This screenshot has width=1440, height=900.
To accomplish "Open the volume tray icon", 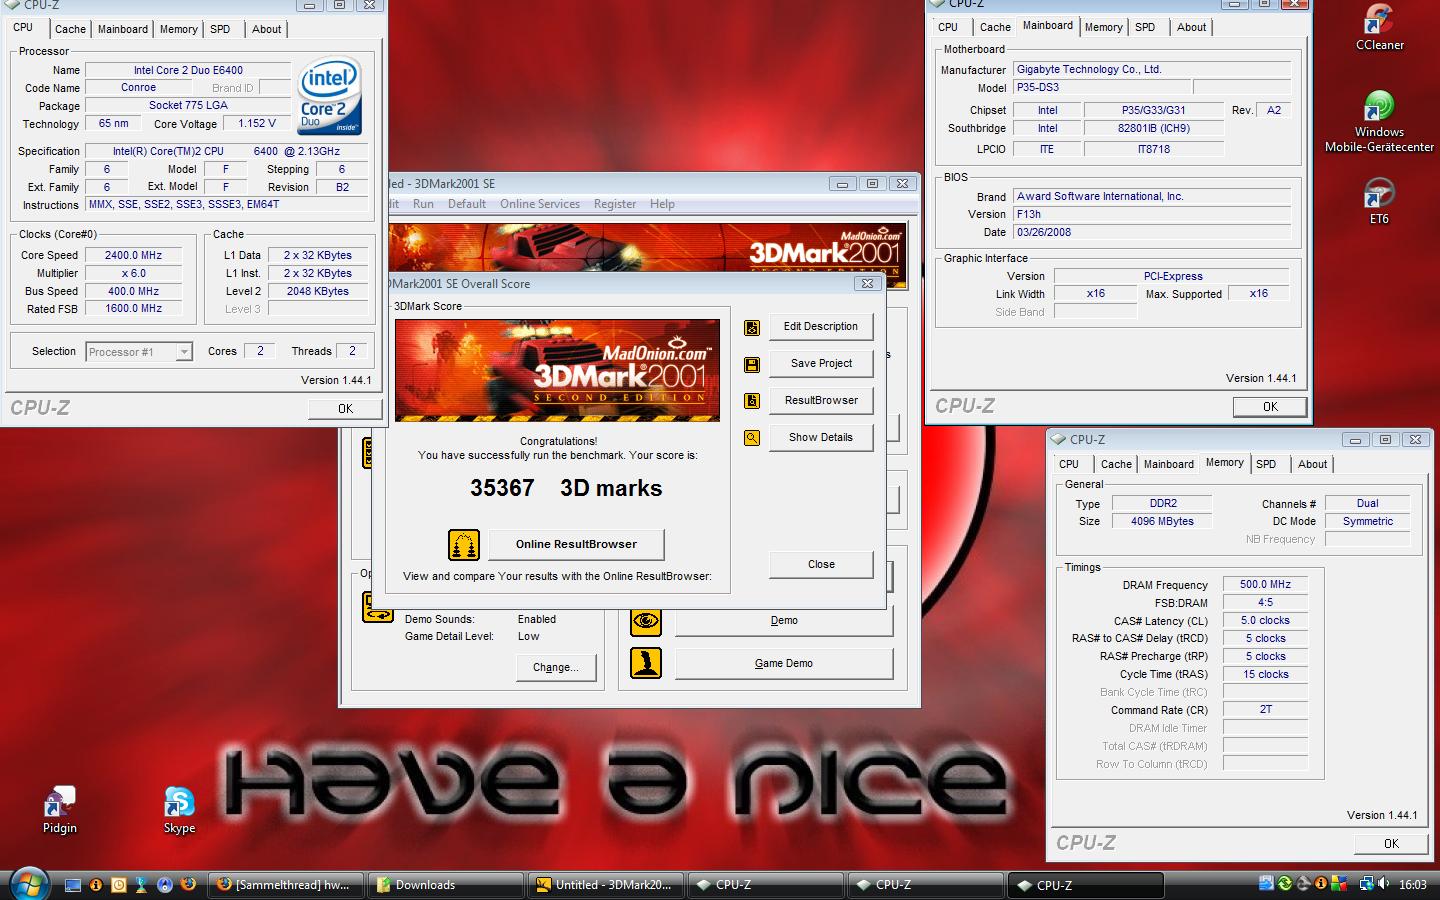I will click(1383, 884).
